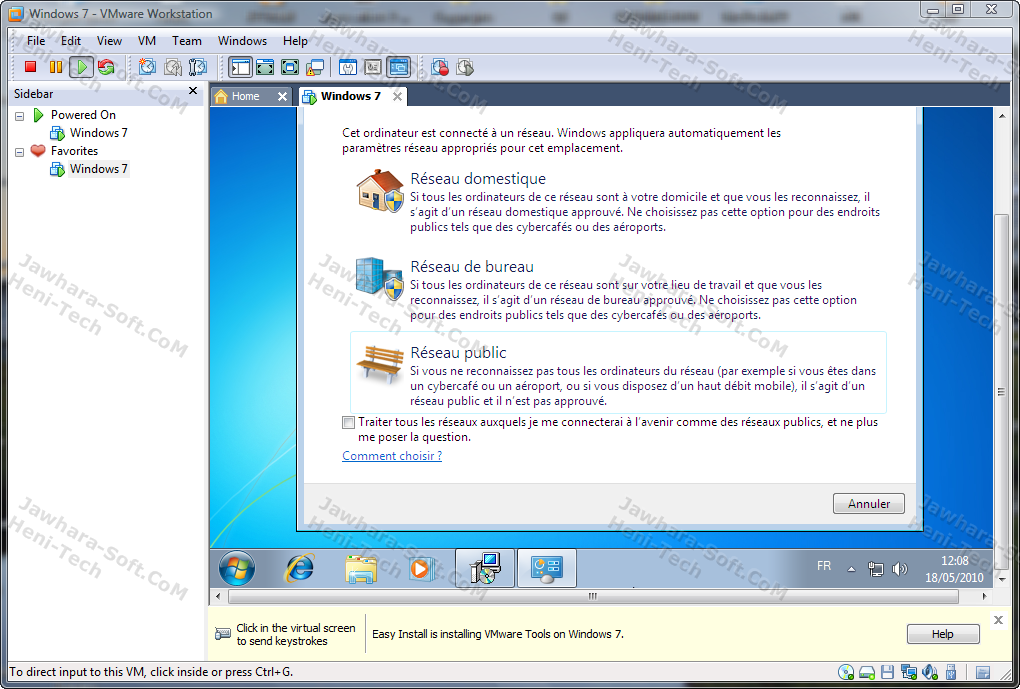Open Windows Media Player in guest taskbar

[421, 569]
